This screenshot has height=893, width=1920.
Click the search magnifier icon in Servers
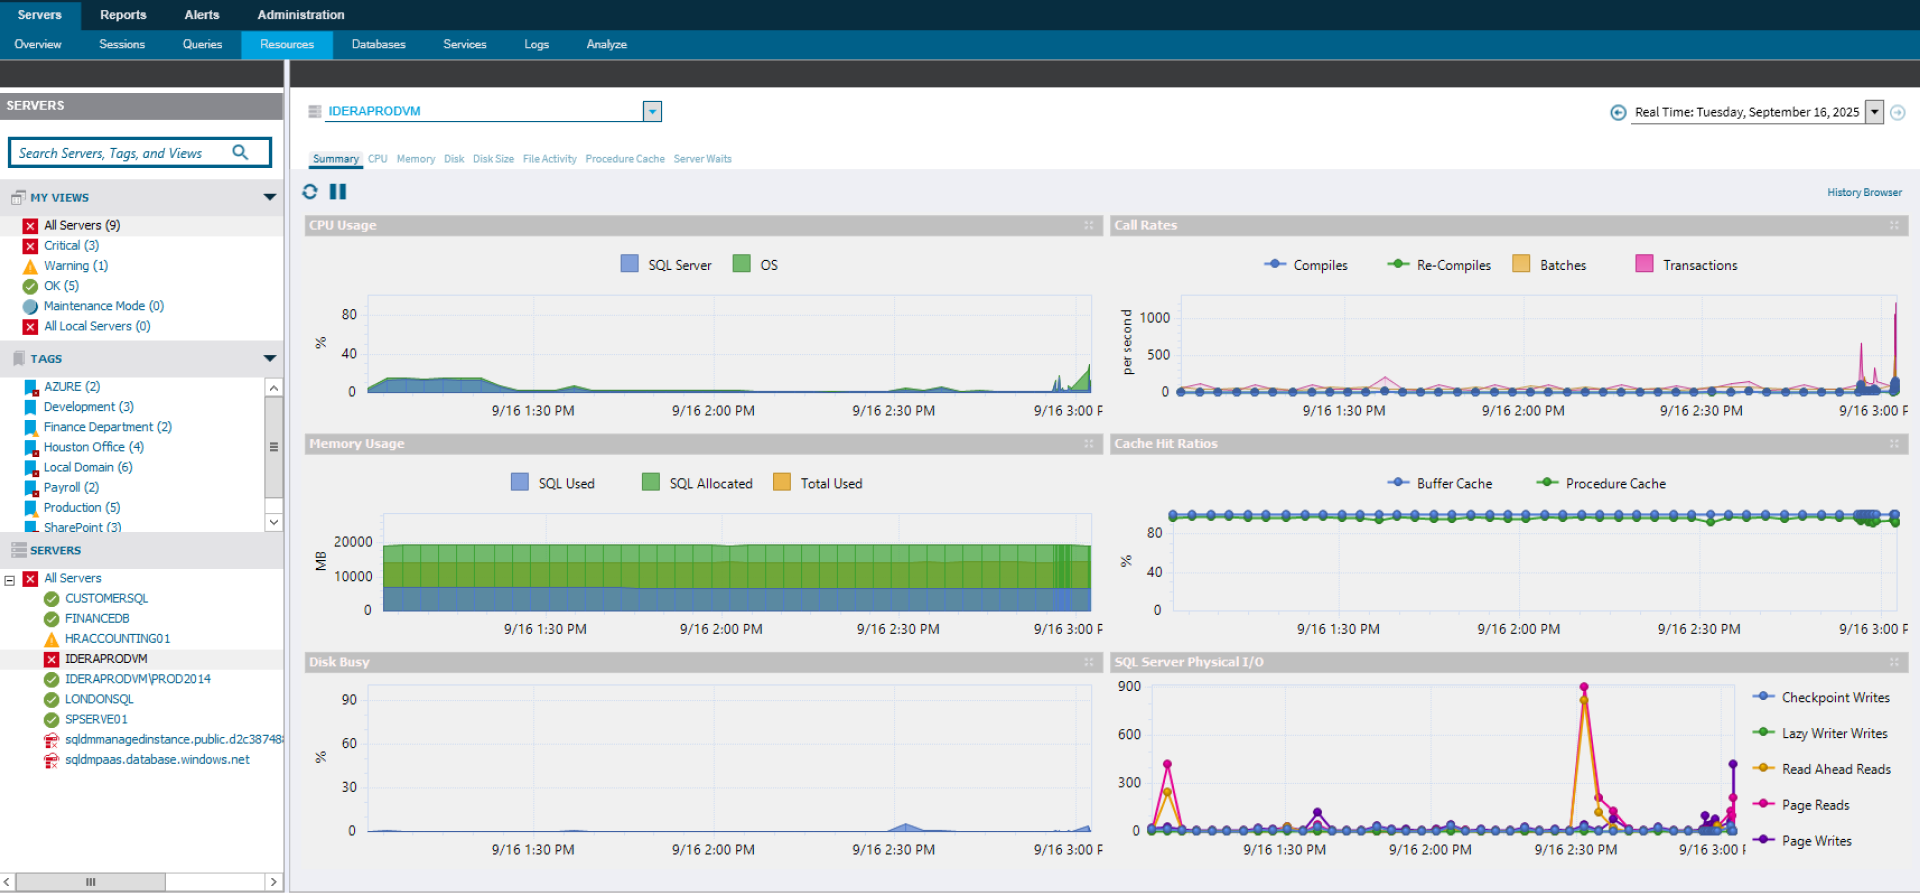(x=240, y=152)
